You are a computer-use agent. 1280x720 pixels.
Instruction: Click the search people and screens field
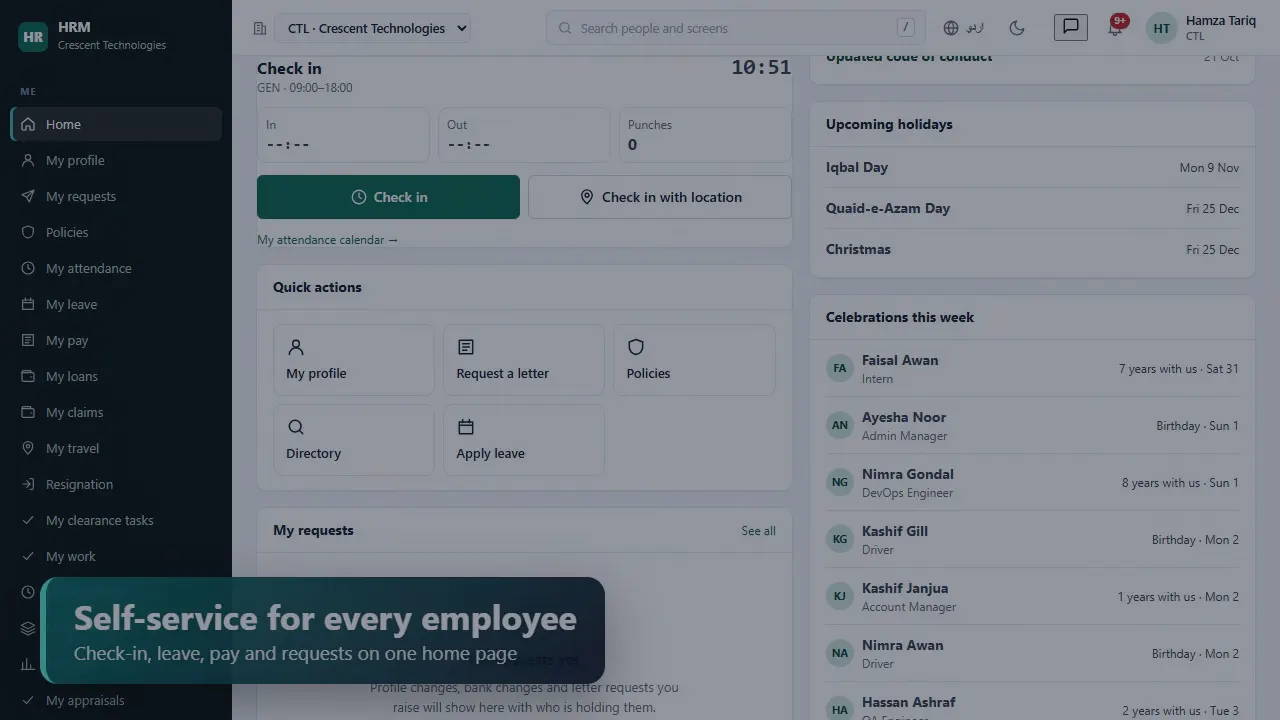[735, 28]
